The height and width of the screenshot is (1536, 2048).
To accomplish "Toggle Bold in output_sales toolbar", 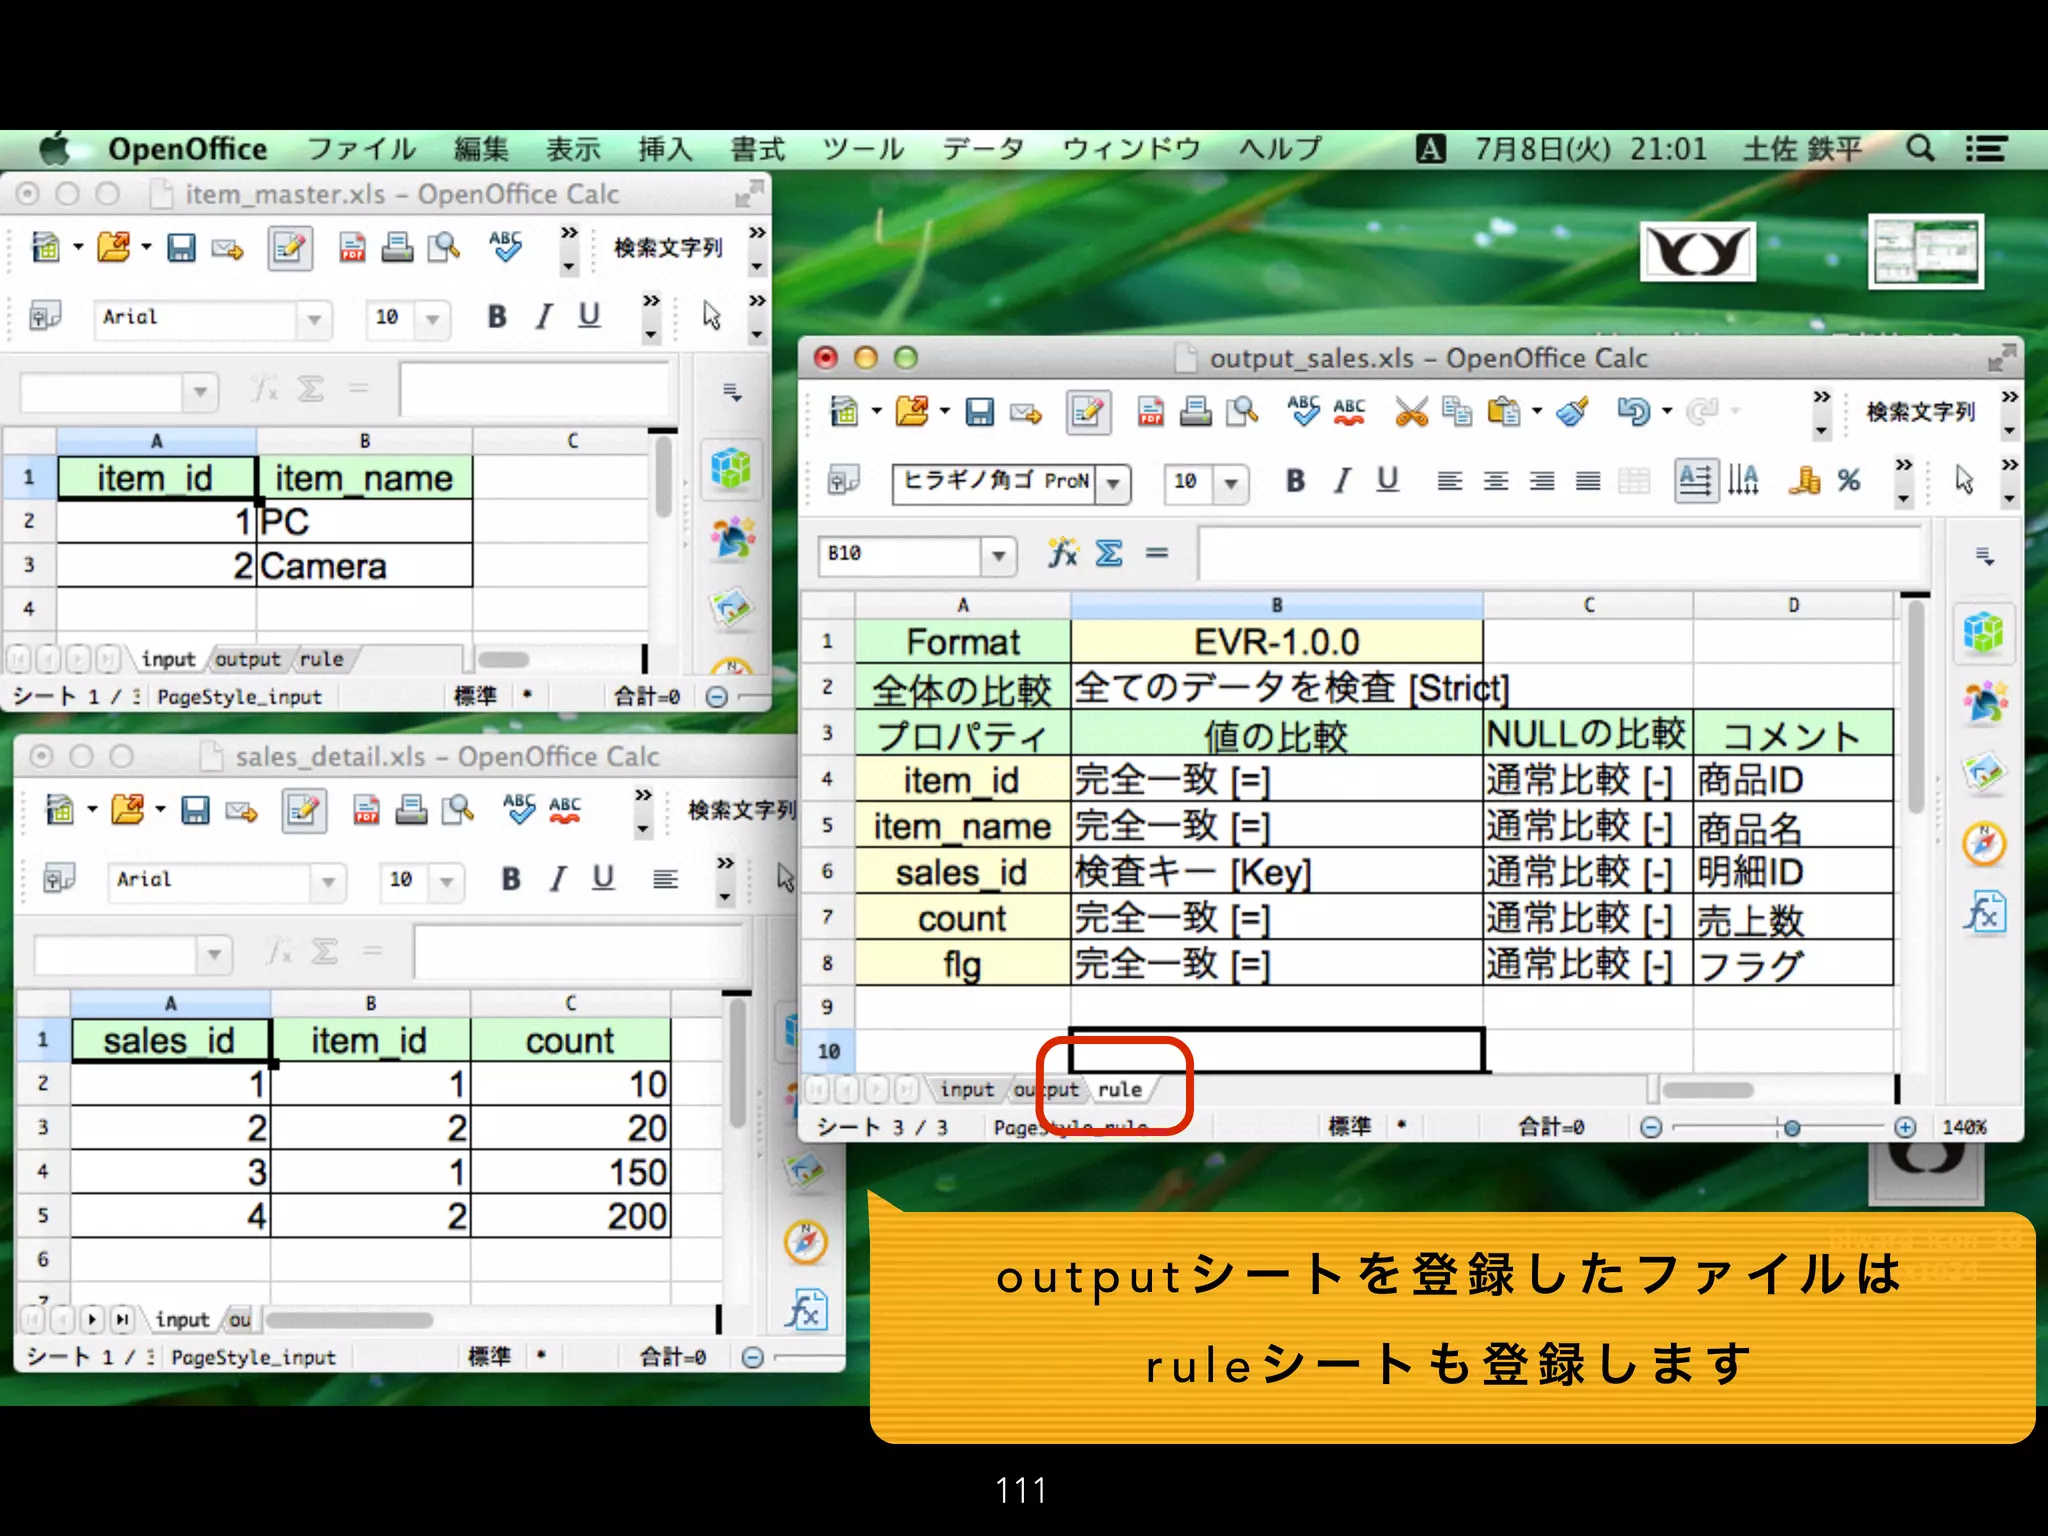I will tap(1295, 481).
